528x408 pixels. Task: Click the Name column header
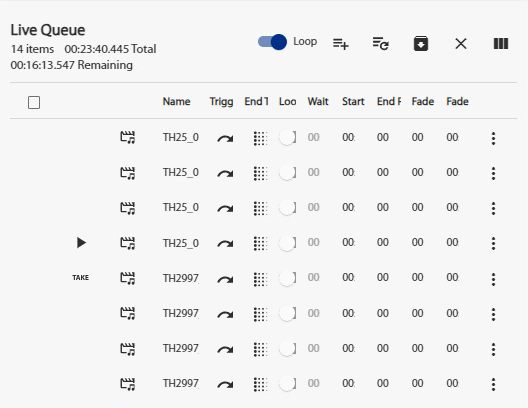[176, 101]
